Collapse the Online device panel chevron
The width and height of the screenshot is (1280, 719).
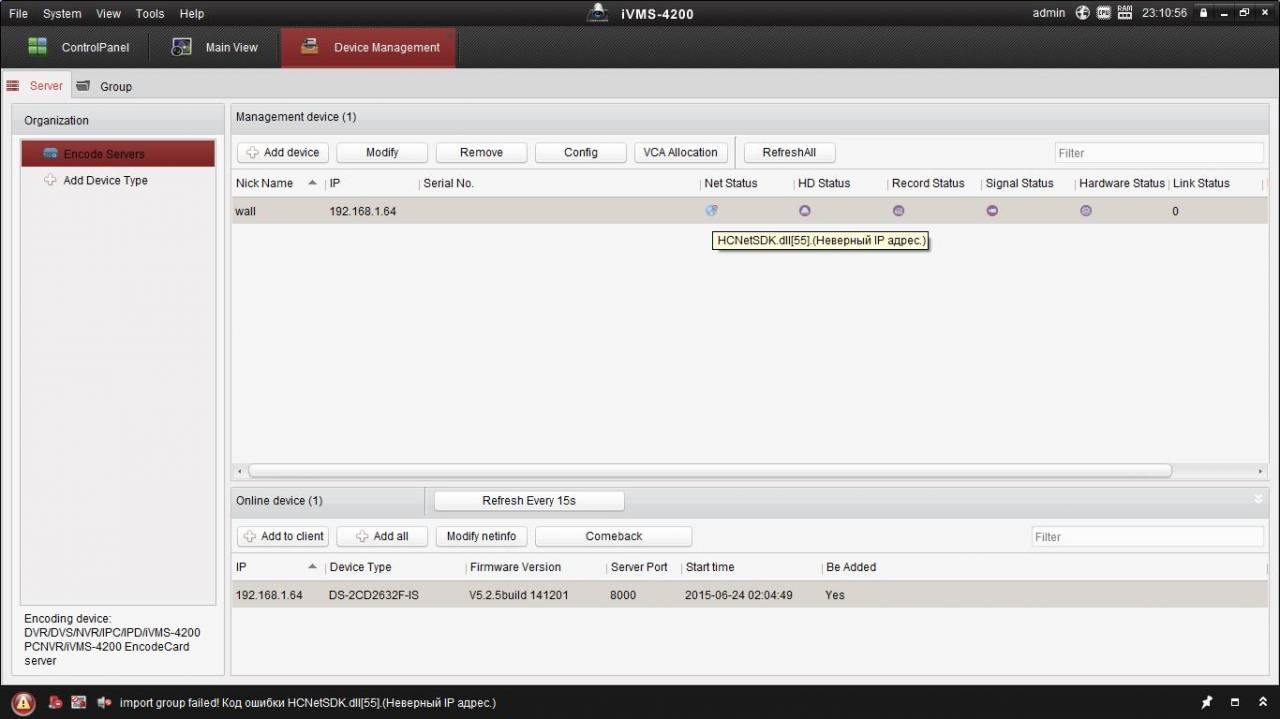[1258, 499]
